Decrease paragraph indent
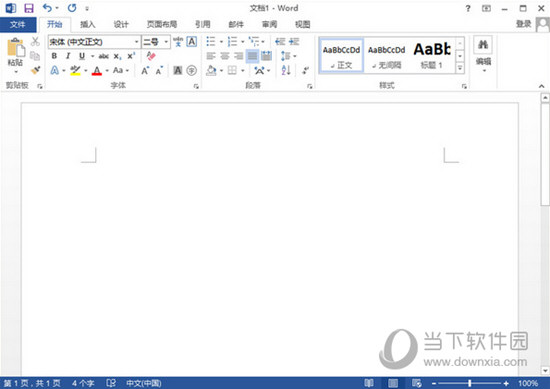This screenshot has width=550, height=389. pos(280,42)
